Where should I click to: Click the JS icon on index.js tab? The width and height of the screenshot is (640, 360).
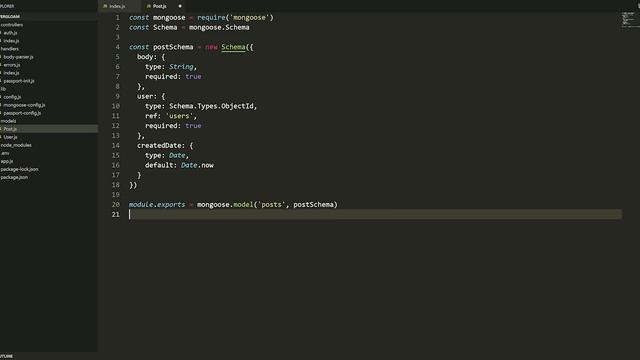(x=105, y=6)
